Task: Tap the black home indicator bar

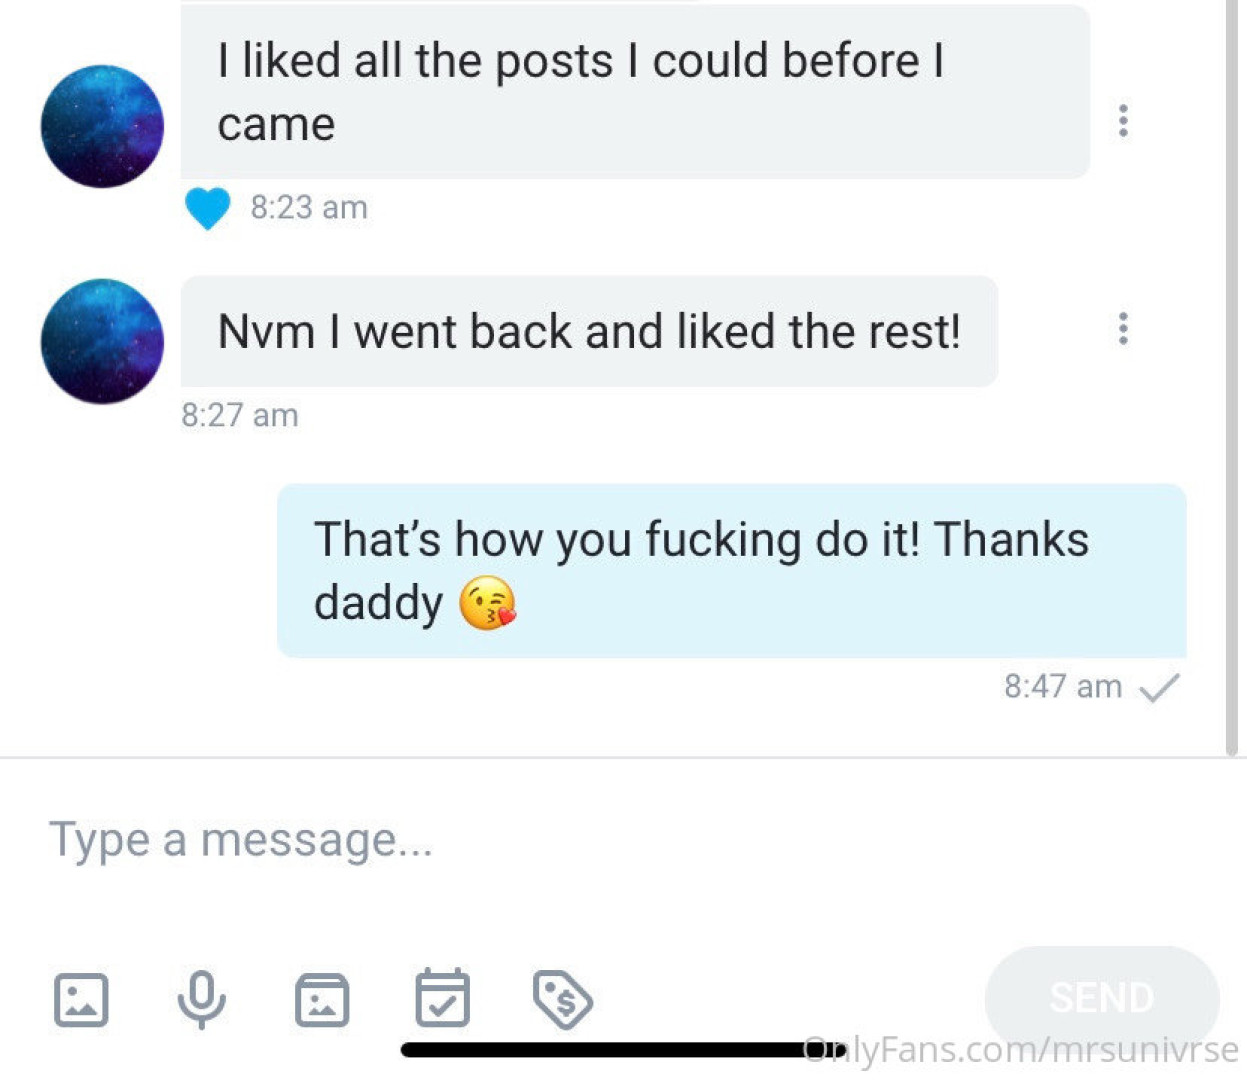Action: point(620,1050)
